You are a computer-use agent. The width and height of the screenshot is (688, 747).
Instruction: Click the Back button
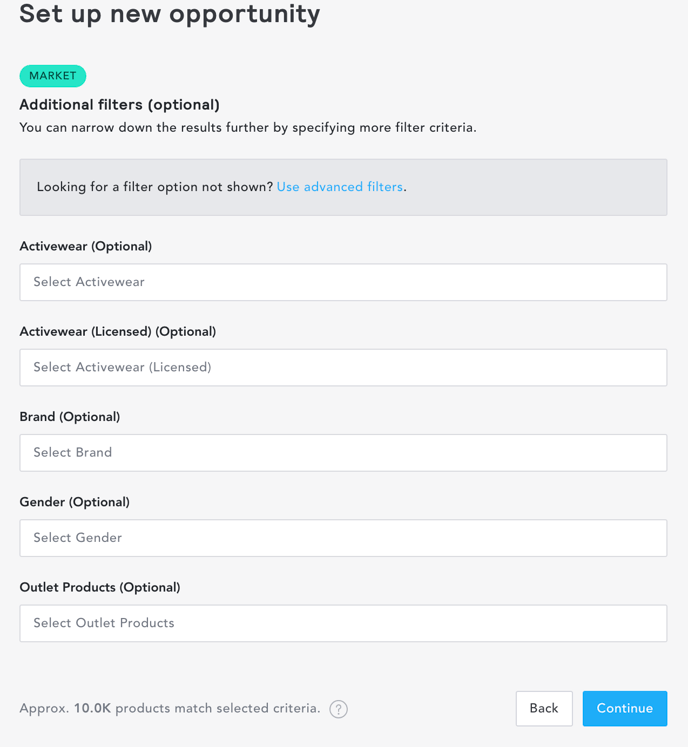coord(544,708)
